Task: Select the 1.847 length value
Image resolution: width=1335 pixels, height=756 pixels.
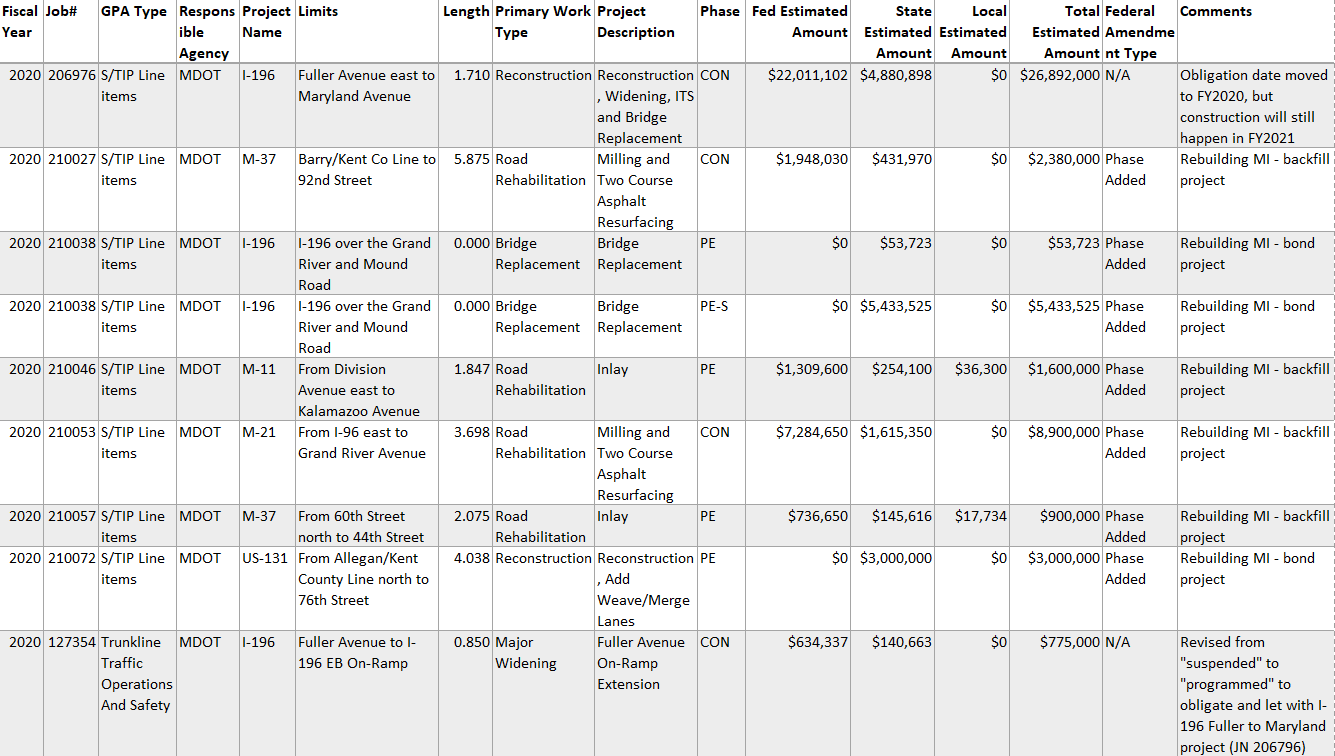Action: (x=471, y=369)
